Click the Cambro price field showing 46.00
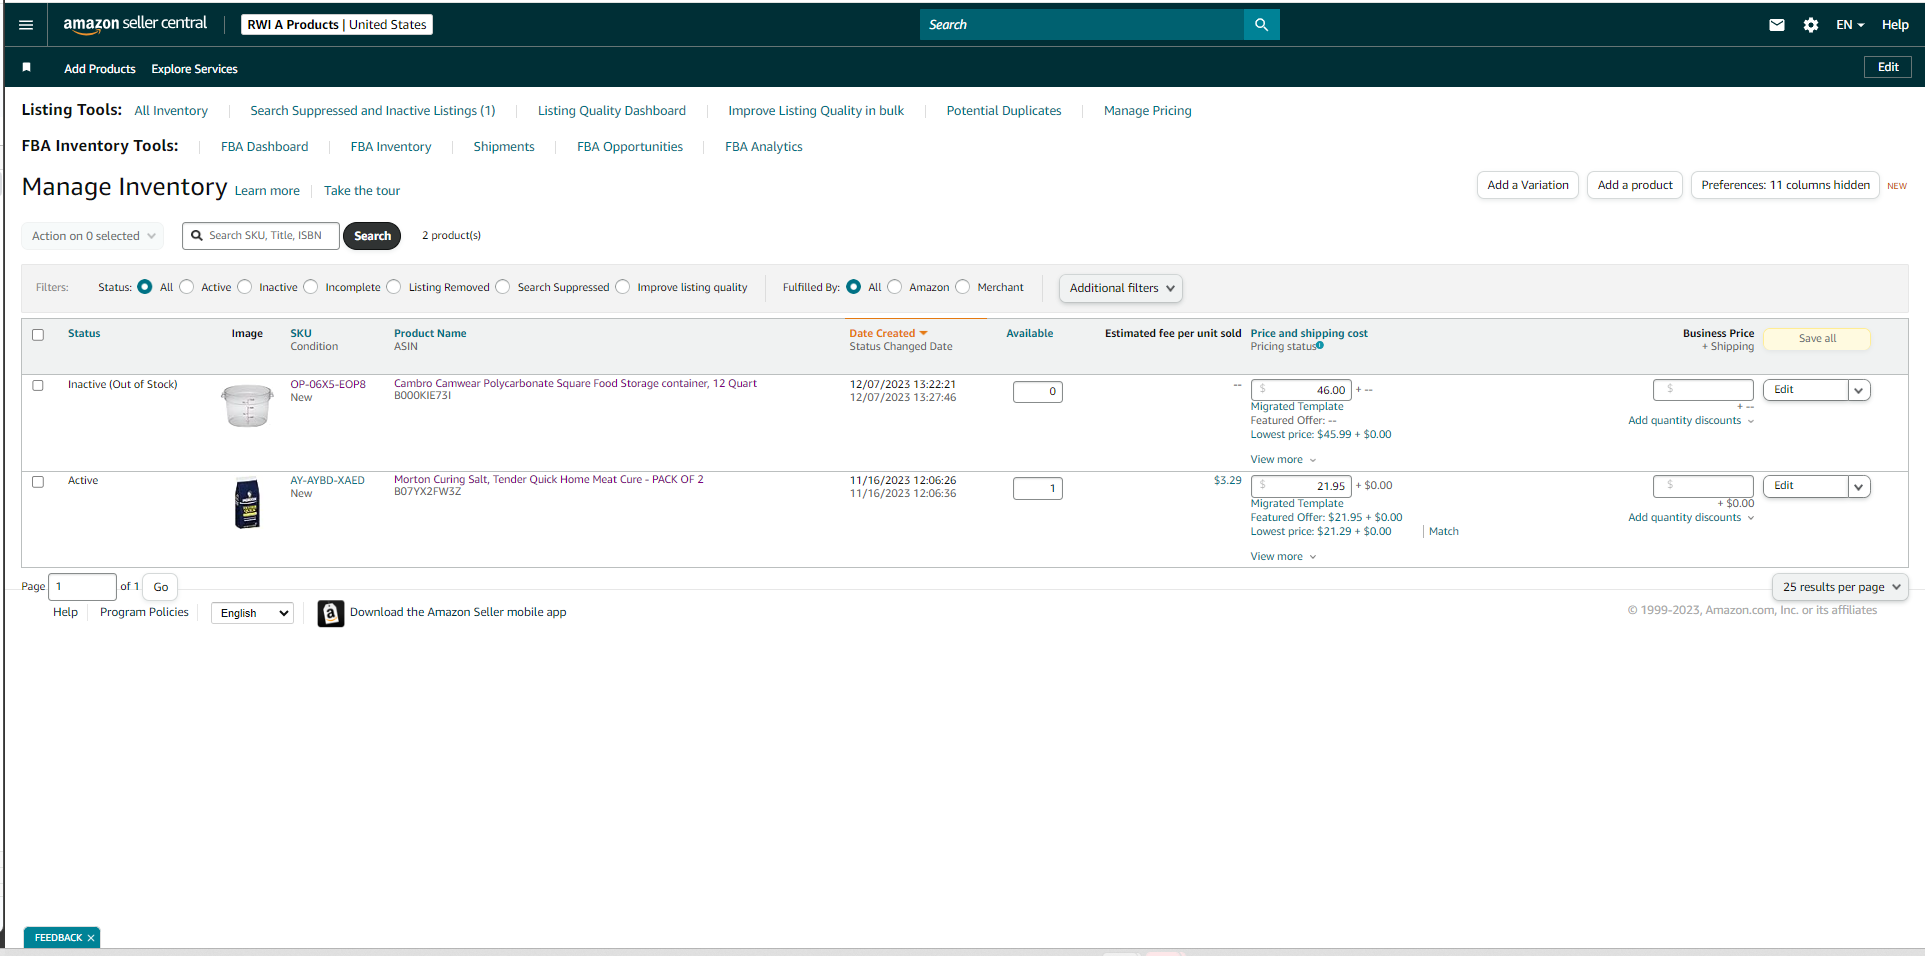 pyautogui.click(x=1301, y=390)
